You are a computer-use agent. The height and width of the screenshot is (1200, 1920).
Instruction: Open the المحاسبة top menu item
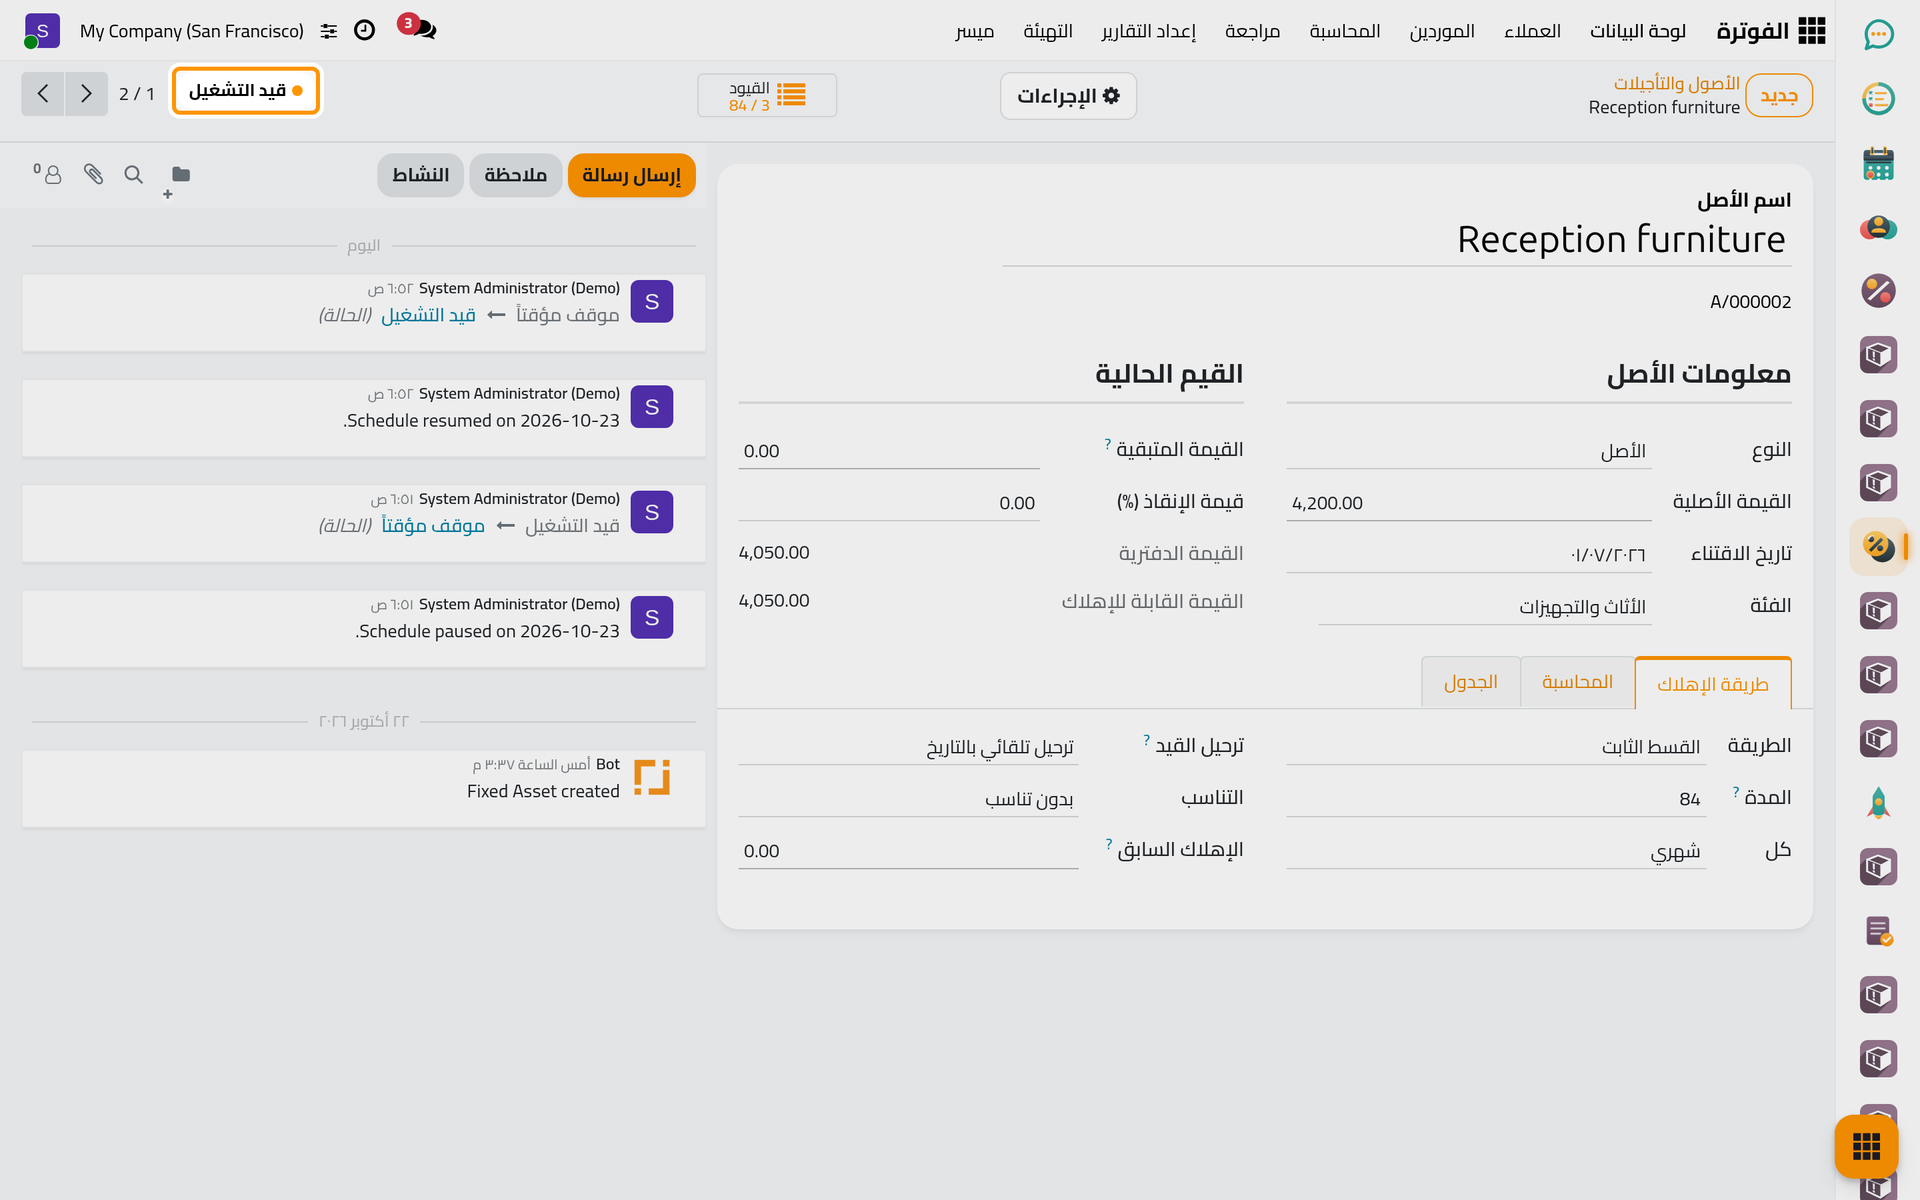point(1345,31)
